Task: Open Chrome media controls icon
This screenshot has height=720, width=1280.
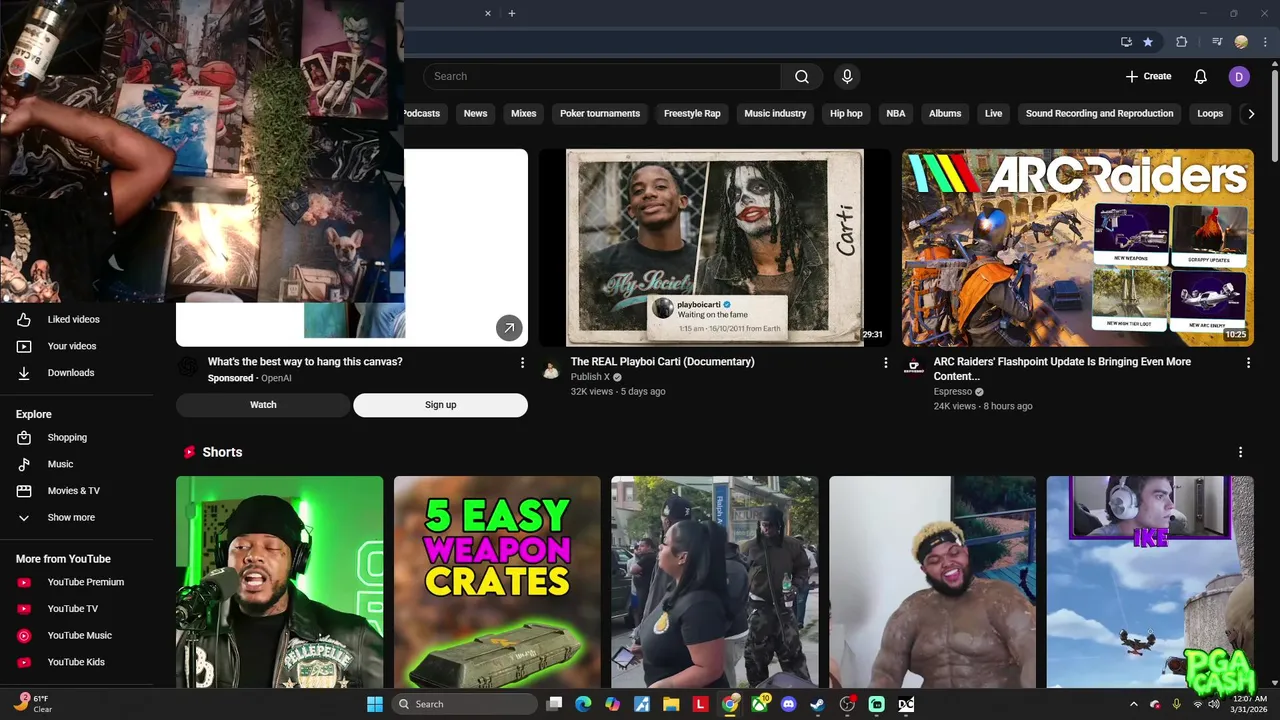Action: coord(1217,42)
